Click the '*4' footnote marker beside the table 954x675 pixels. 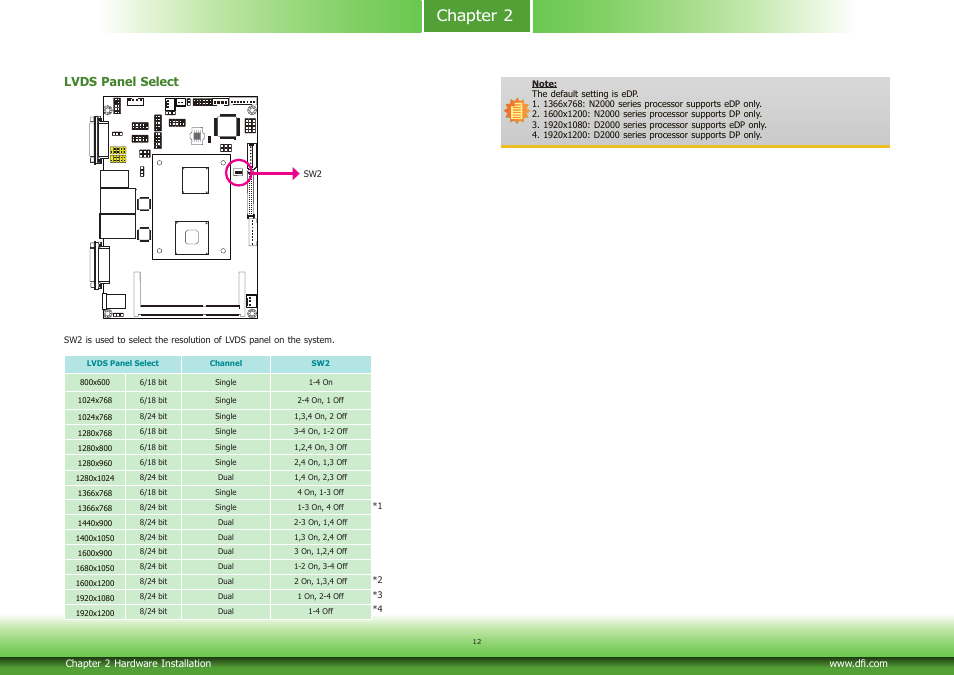coord(377,609)
